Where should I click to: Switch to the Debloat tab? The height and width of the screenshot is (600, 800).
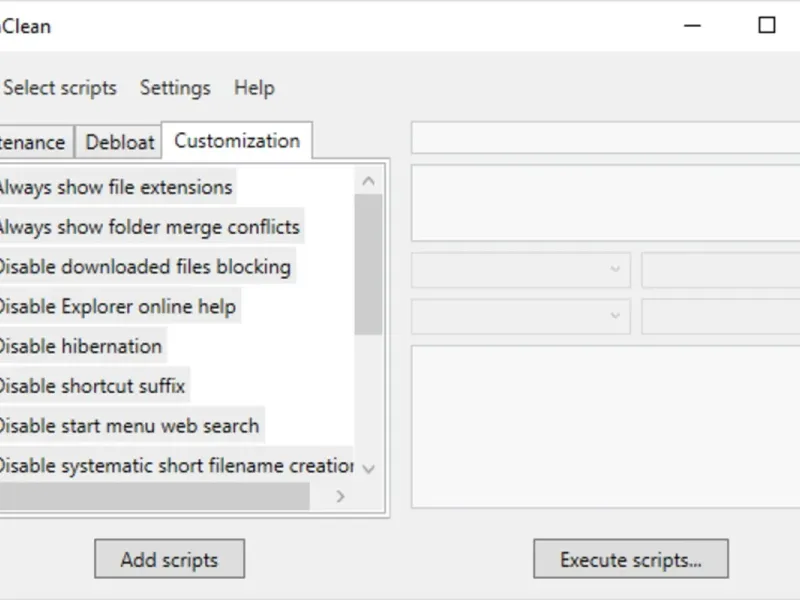coord(120,142)
